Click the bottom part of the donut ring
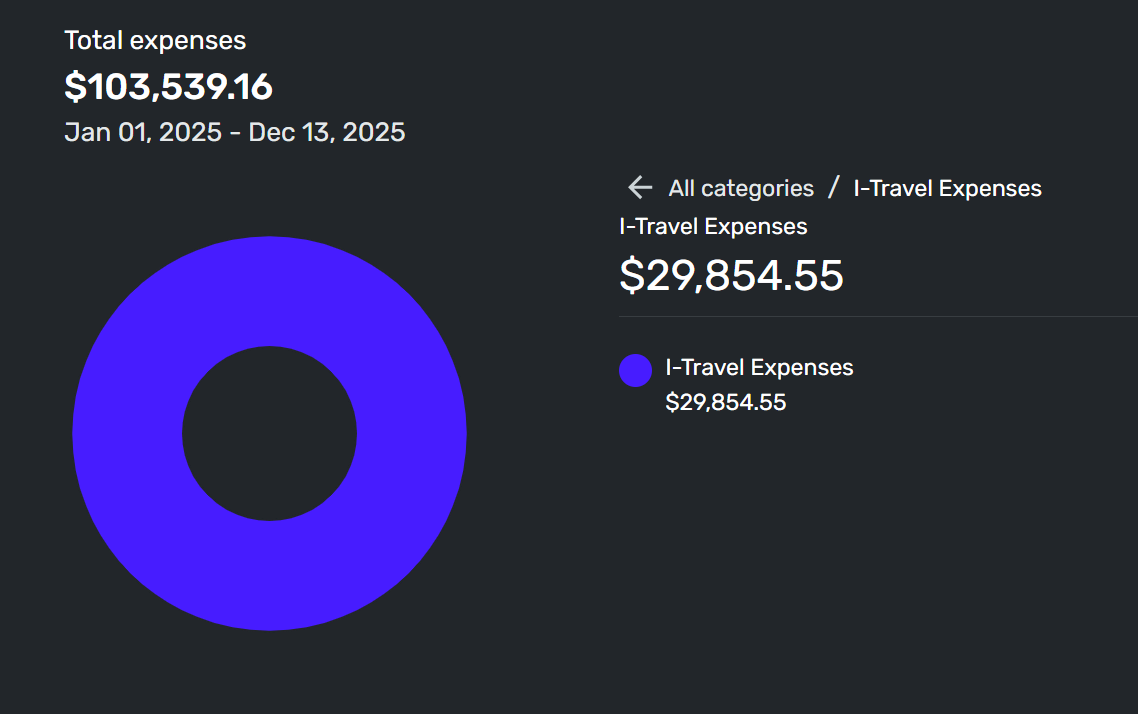 point(269,575)
